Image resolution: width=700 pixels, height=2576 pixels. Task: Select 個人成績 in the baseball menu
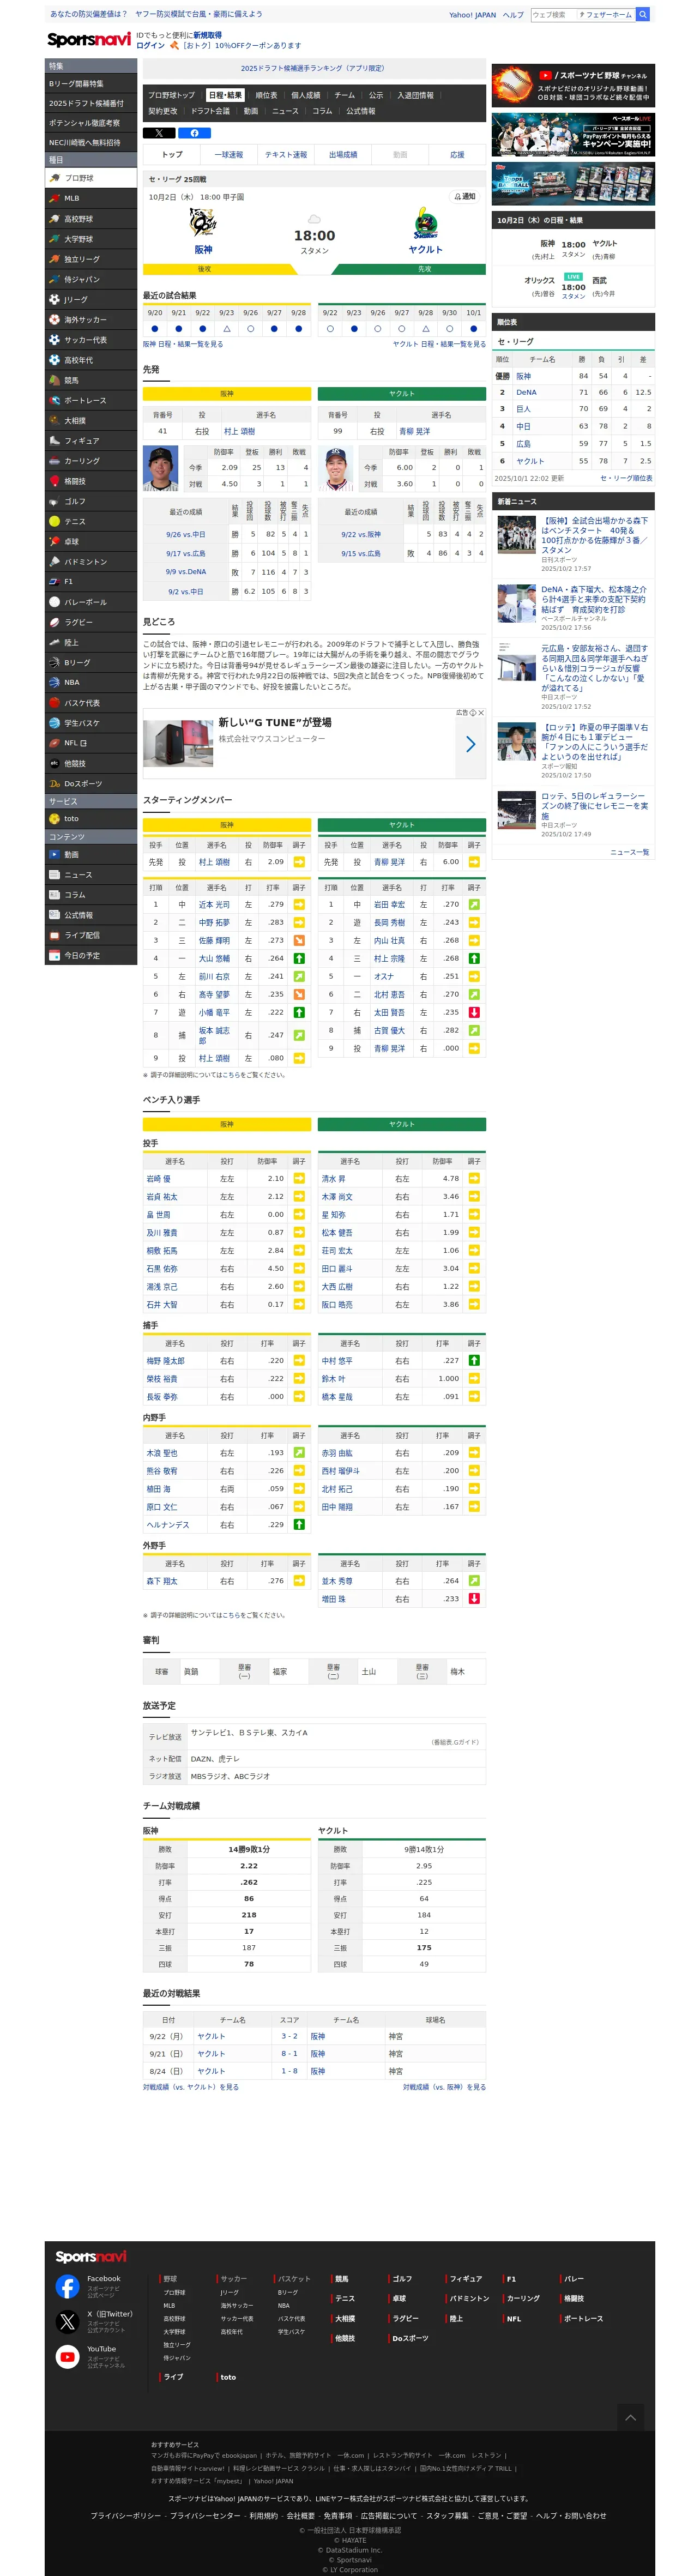pos(306,95)
